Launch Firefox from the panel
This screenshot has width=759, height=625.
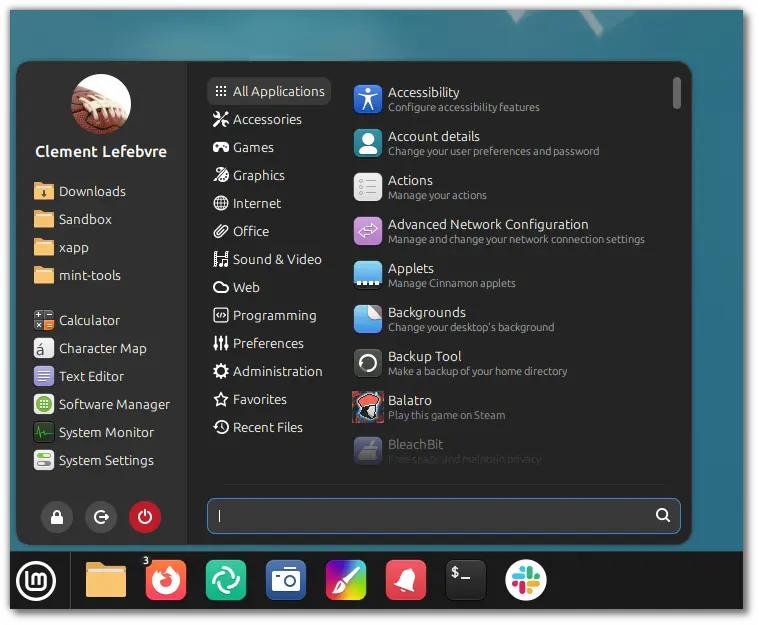pyautogui.click(x=166, y=580)
